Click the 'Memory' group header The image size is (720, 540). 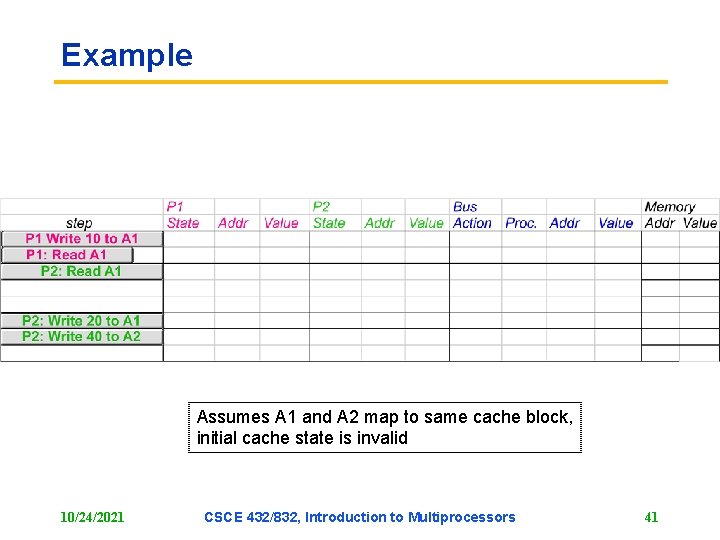pos(669,207)
